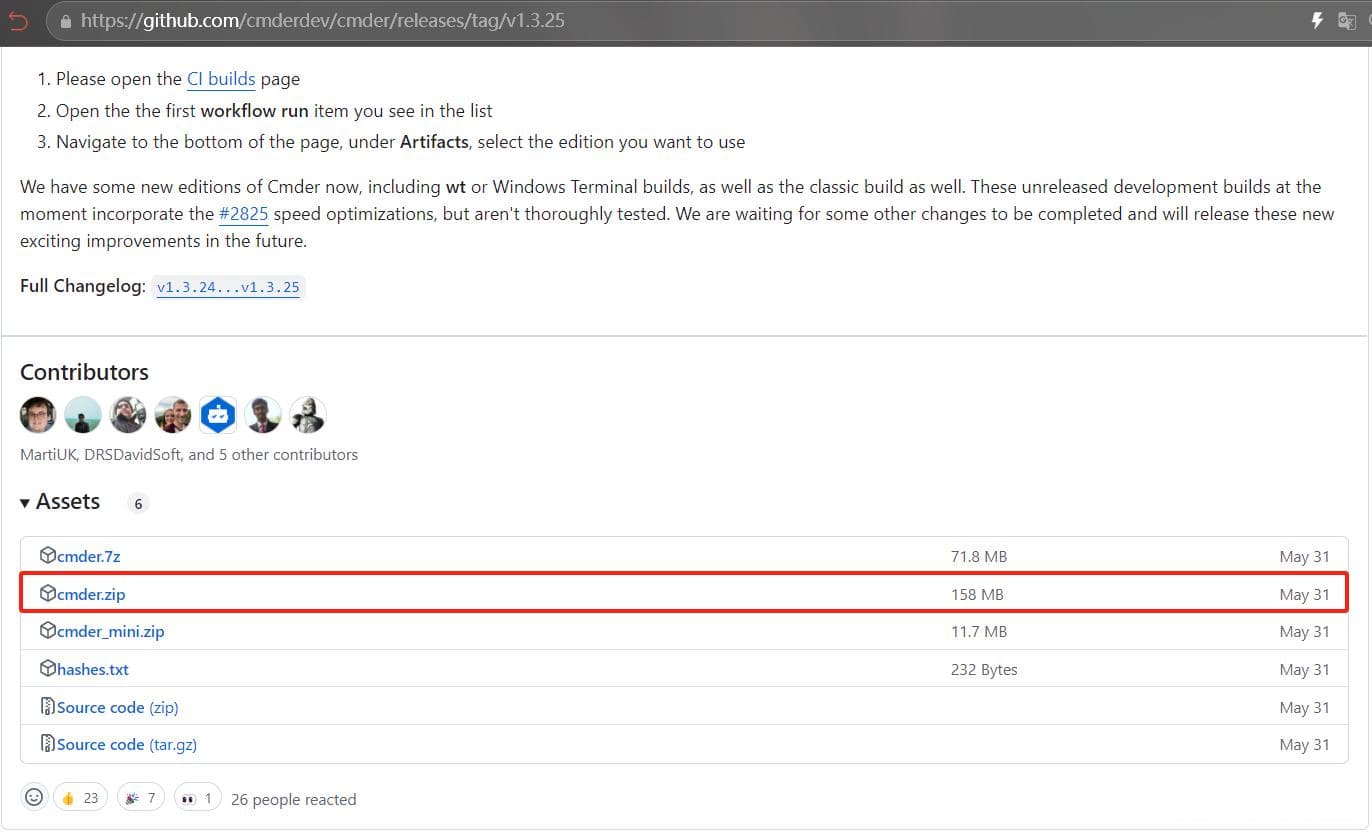This screenshot has width=1372, height=832.
Task: Click the '158 MB' size of cmder.zip
Action: pos(977,594)
